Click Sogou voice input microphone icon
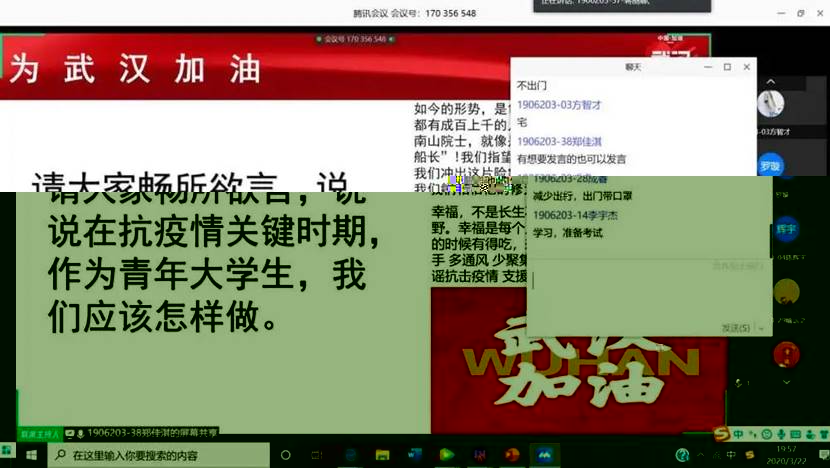830x468 pixels. [x=781, y=435]
